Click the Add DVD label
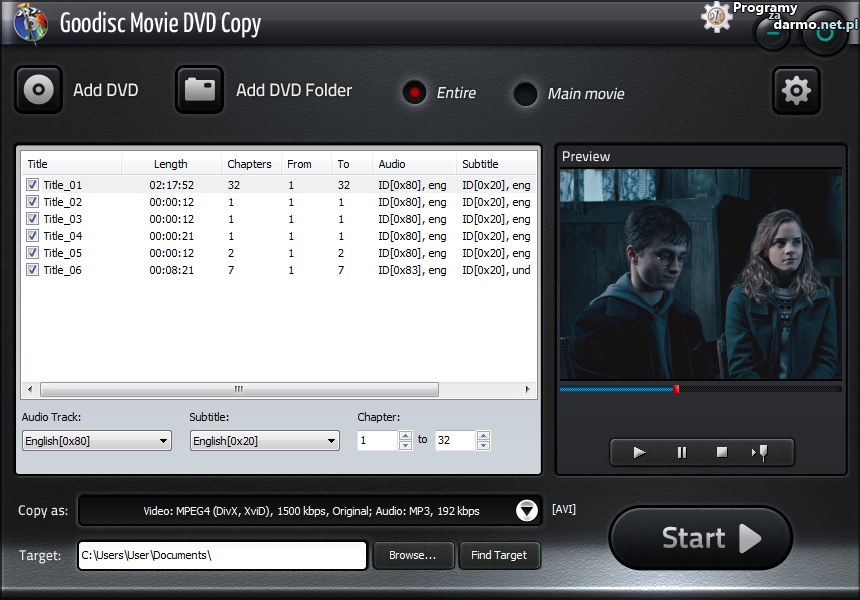Image resolution: width=860 pixels, height=600 pixels. pyautogui.click(x=106, y=90)
